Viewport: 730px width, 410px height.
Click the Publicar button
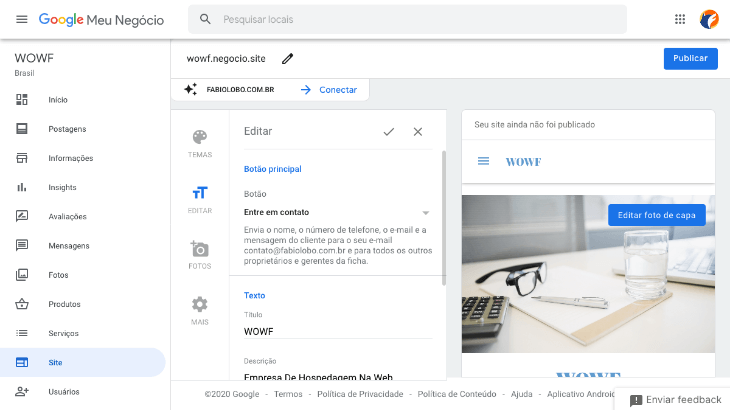pos(690,59)
